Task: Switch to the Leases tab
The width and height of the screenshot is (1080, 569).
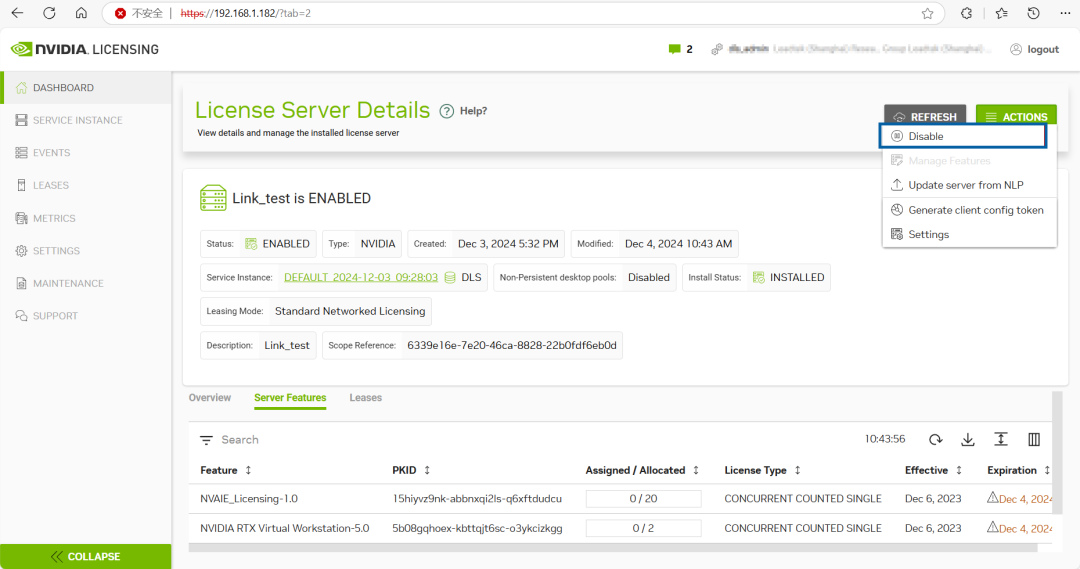Action: click(365, 397)
